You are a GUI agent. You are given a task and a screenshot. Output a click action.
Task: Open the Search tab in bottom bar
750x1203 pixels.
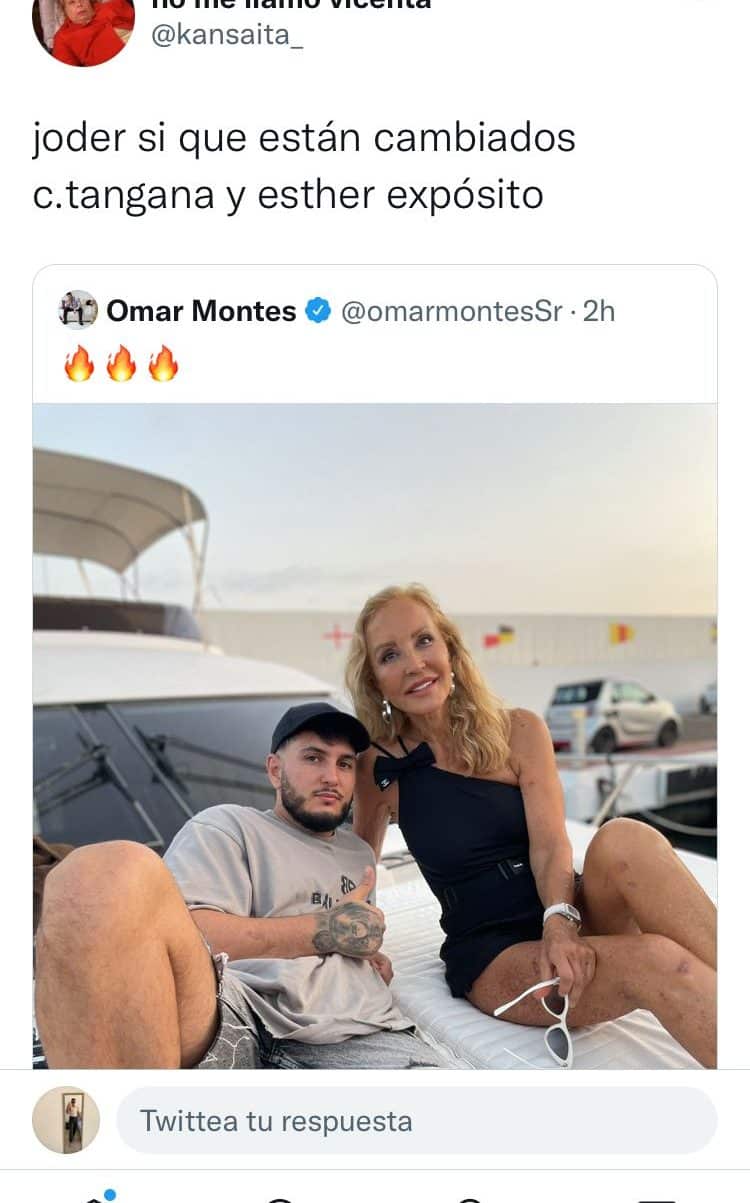pyautogui.click(x=281, y=1198)
